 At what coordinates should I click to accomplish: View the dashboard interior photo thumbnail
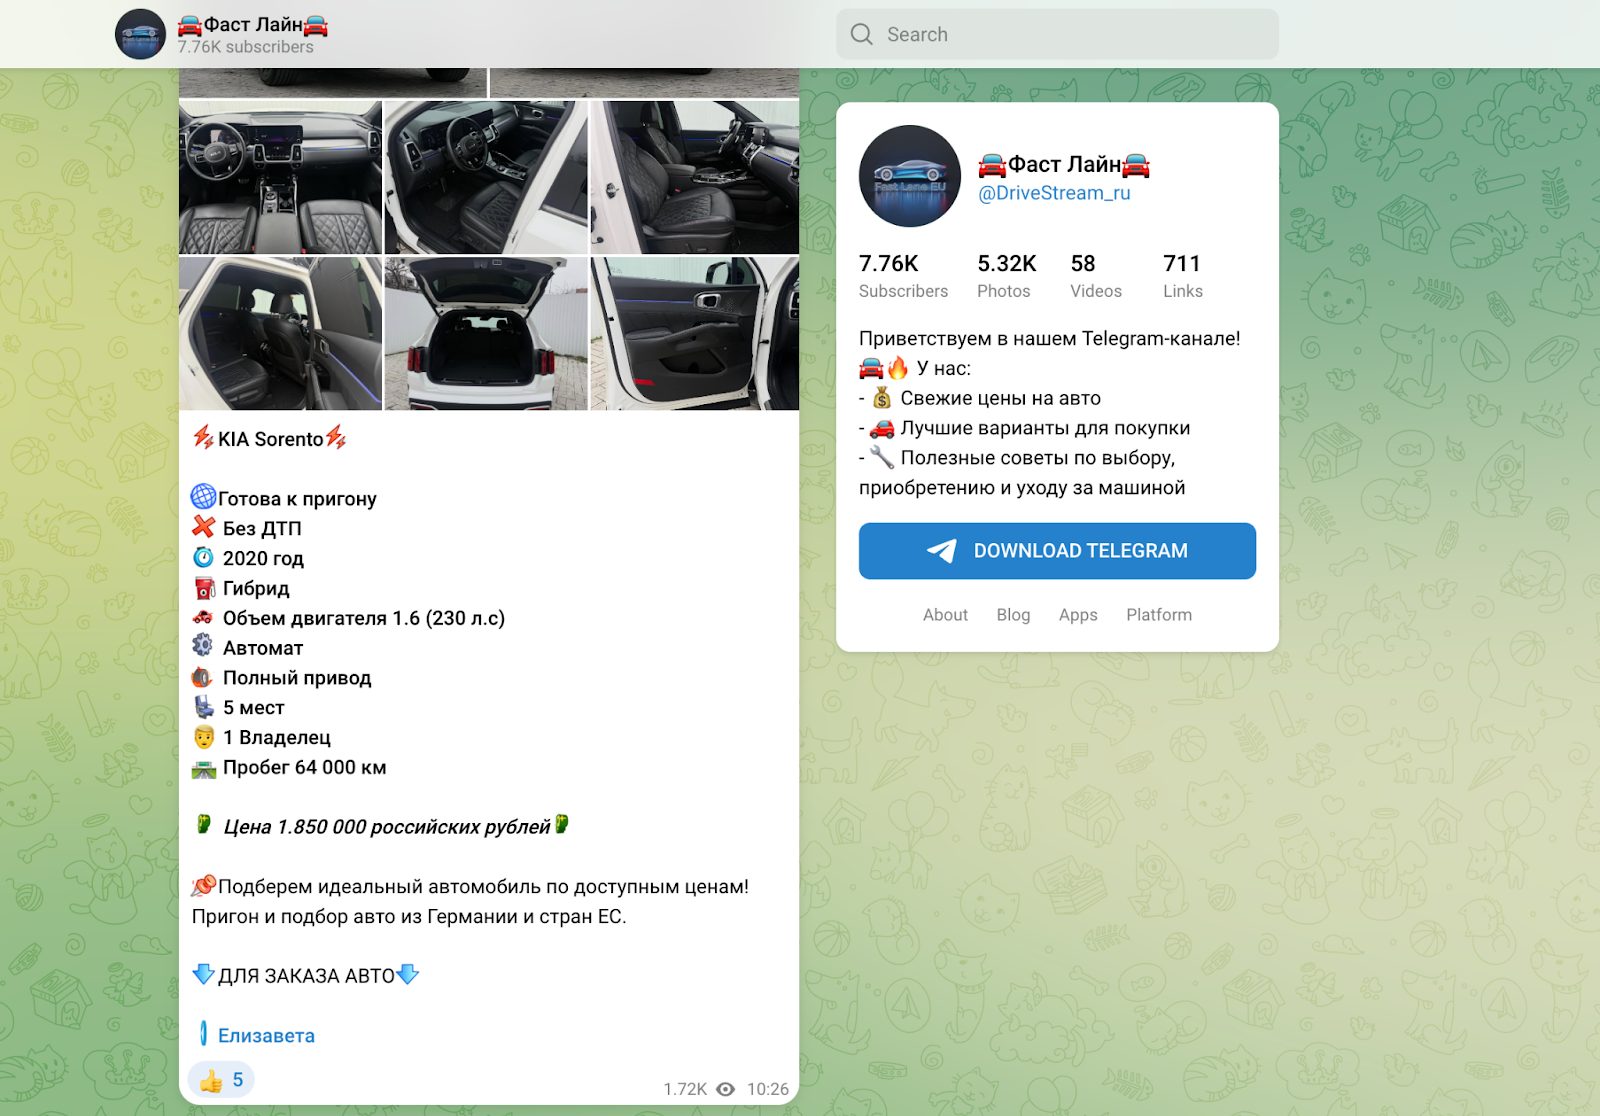point(280,177)
